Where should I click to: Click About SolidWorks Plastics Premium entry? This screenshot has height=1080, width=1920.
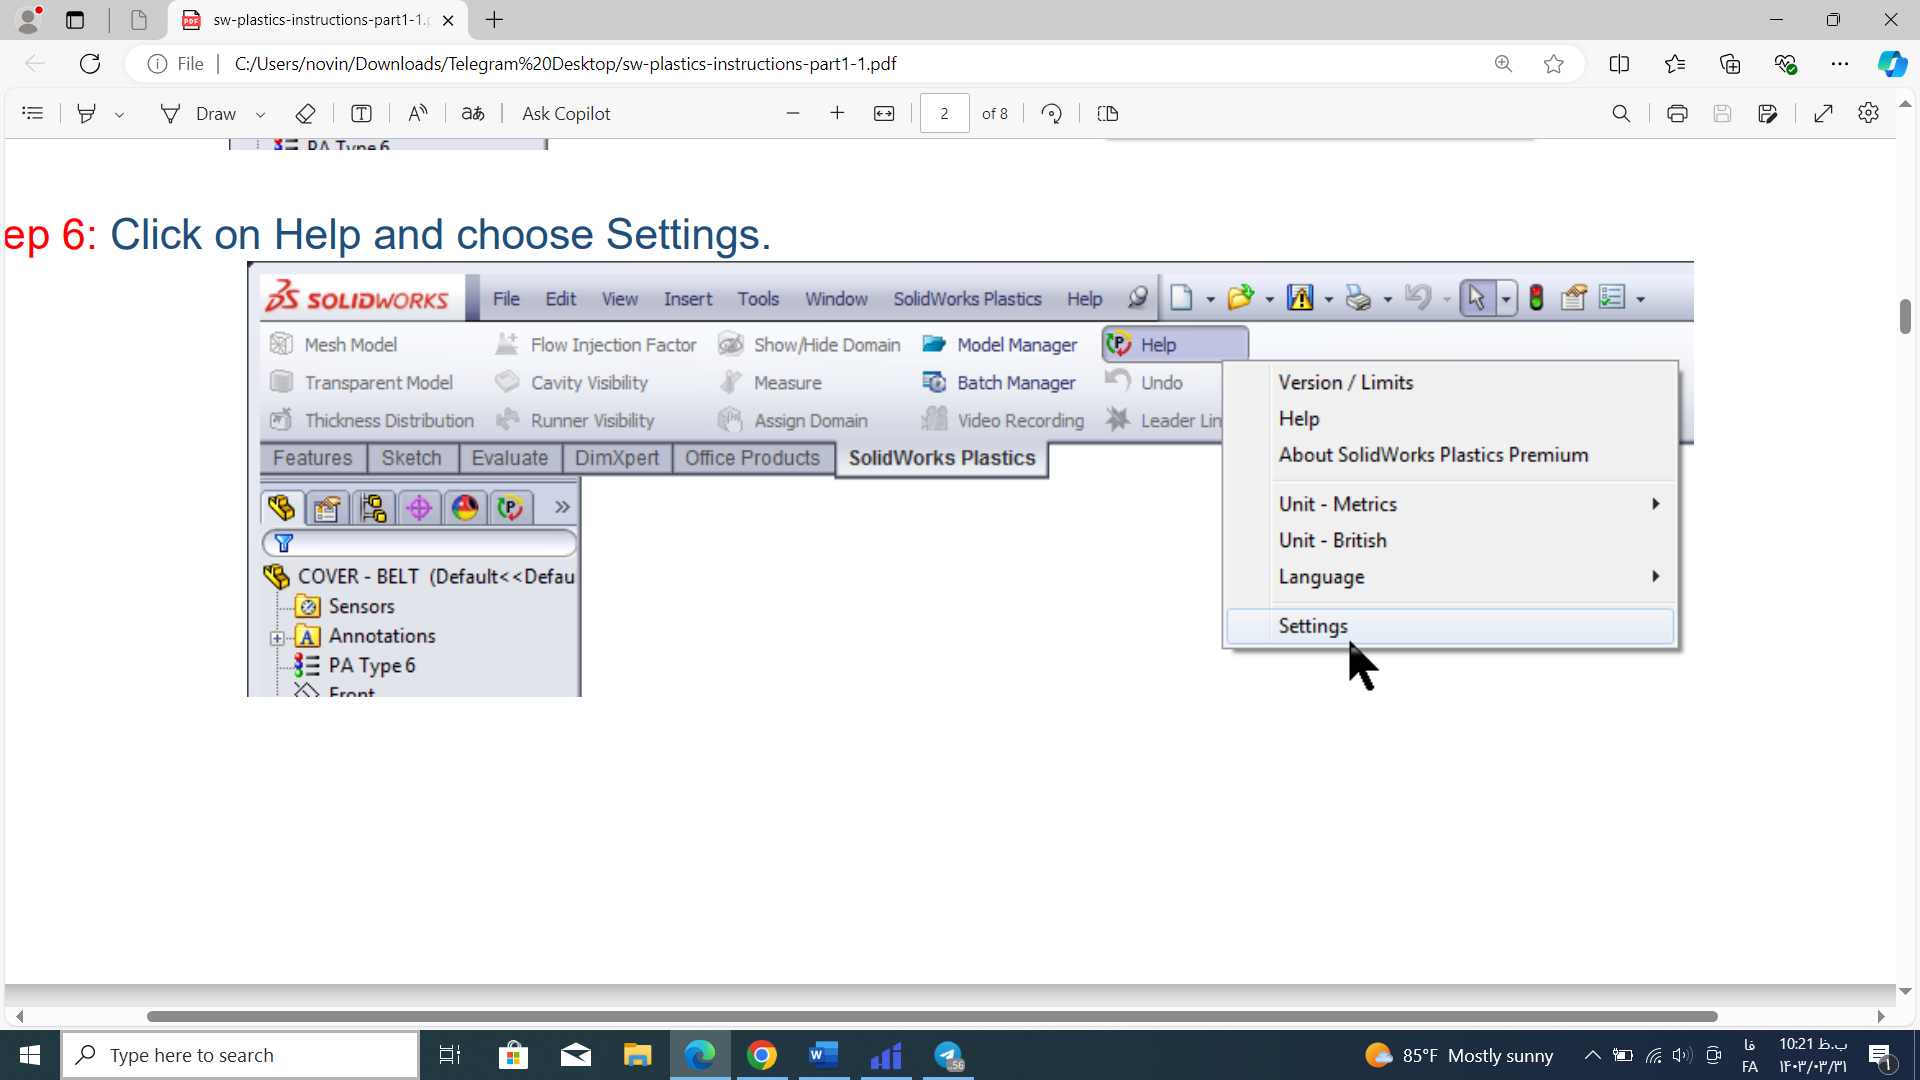1433,455
